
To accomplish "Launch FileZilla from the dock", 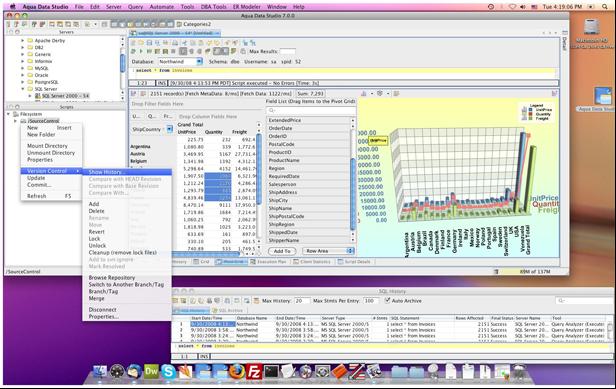I will click(x=254, y=371).
